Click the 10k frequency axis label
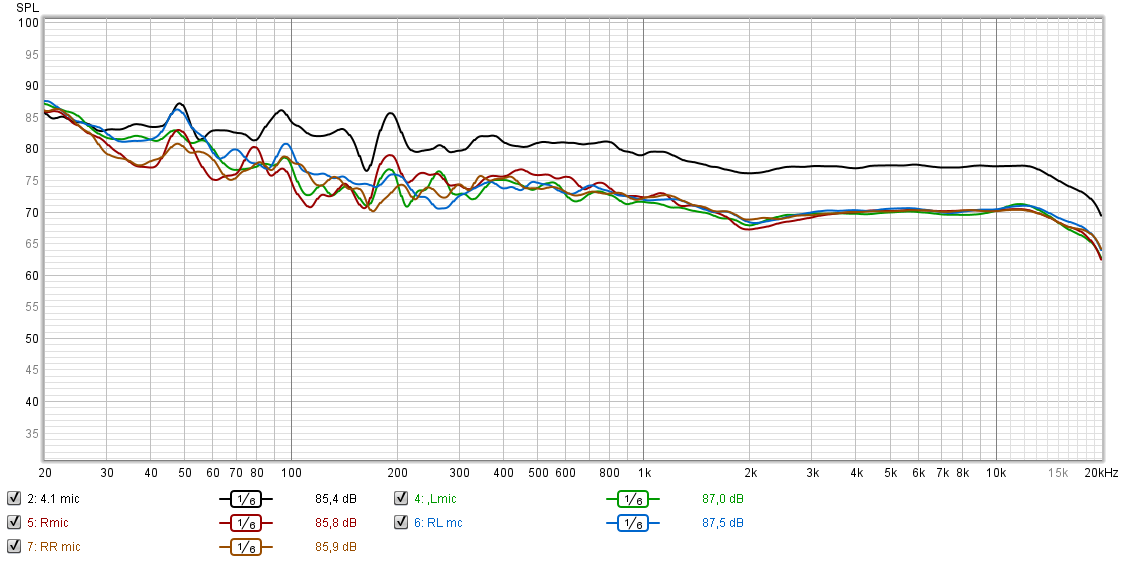The height and width of the screenshot is (561, 1124). [996, 472]
